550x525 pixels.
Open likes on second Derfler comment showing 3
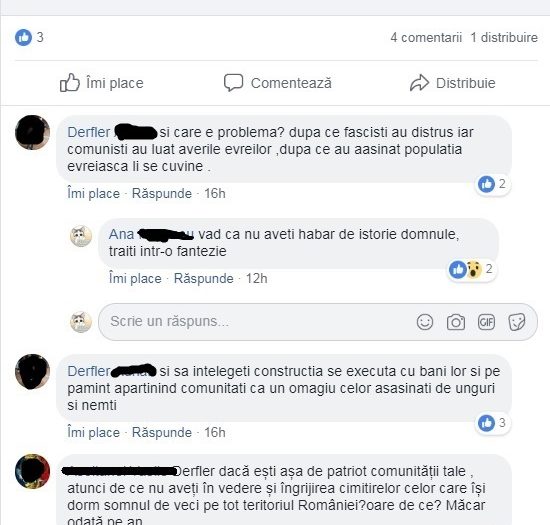click(493, 423)
